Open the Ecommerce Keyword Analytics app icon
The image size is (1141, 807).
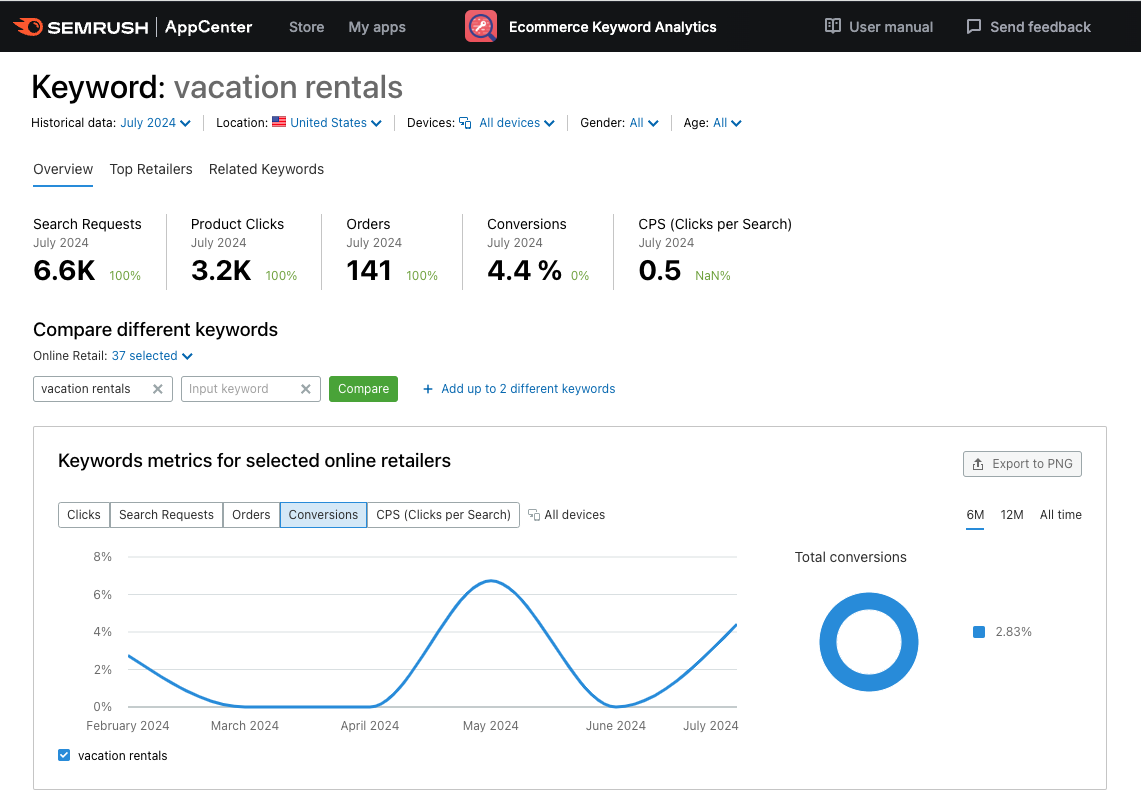(x=481, y=26)
